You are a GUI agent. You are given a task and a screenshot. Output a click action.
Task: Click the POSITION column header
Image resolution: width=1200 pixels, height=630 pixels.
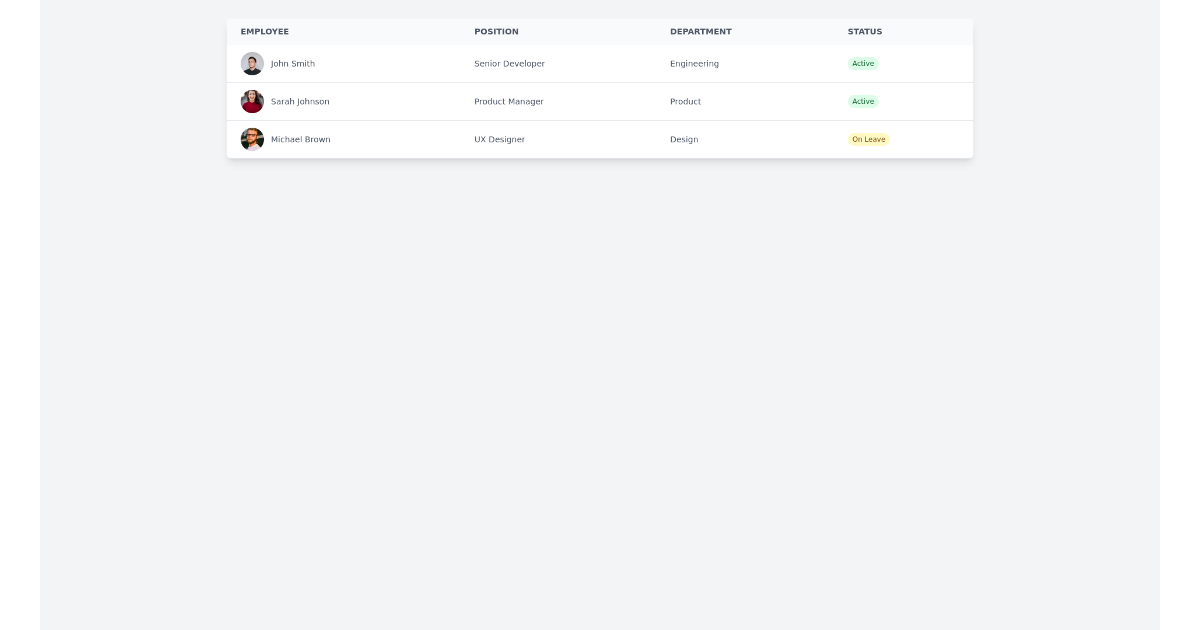pyautogui.click(x=496, y=31)
